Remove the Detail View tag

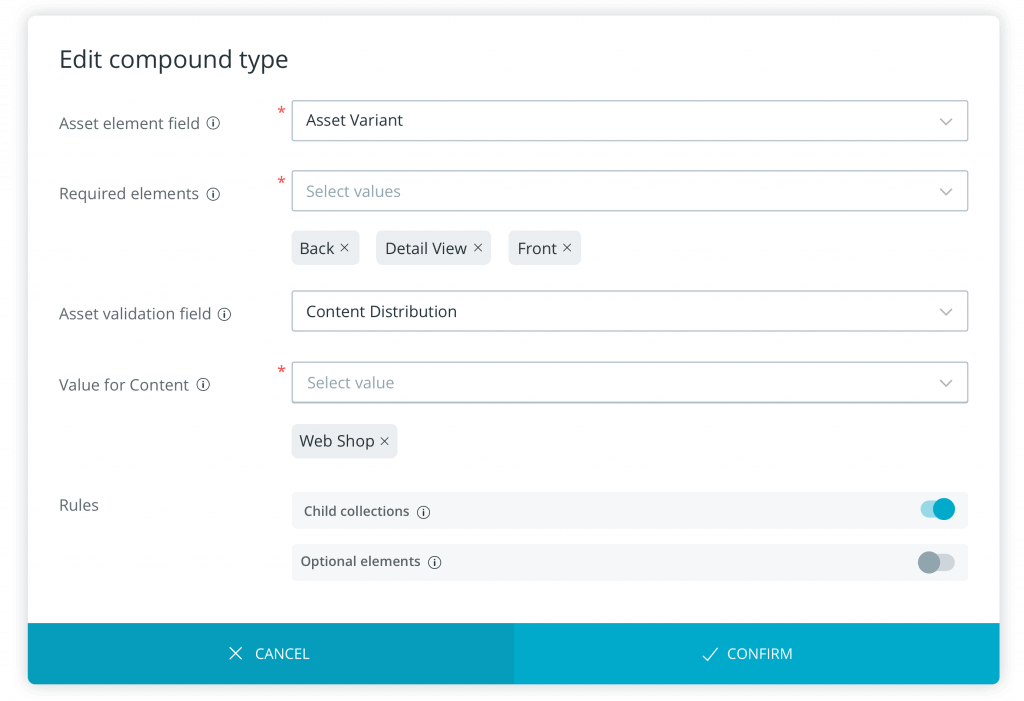click(x=478, y=248)
